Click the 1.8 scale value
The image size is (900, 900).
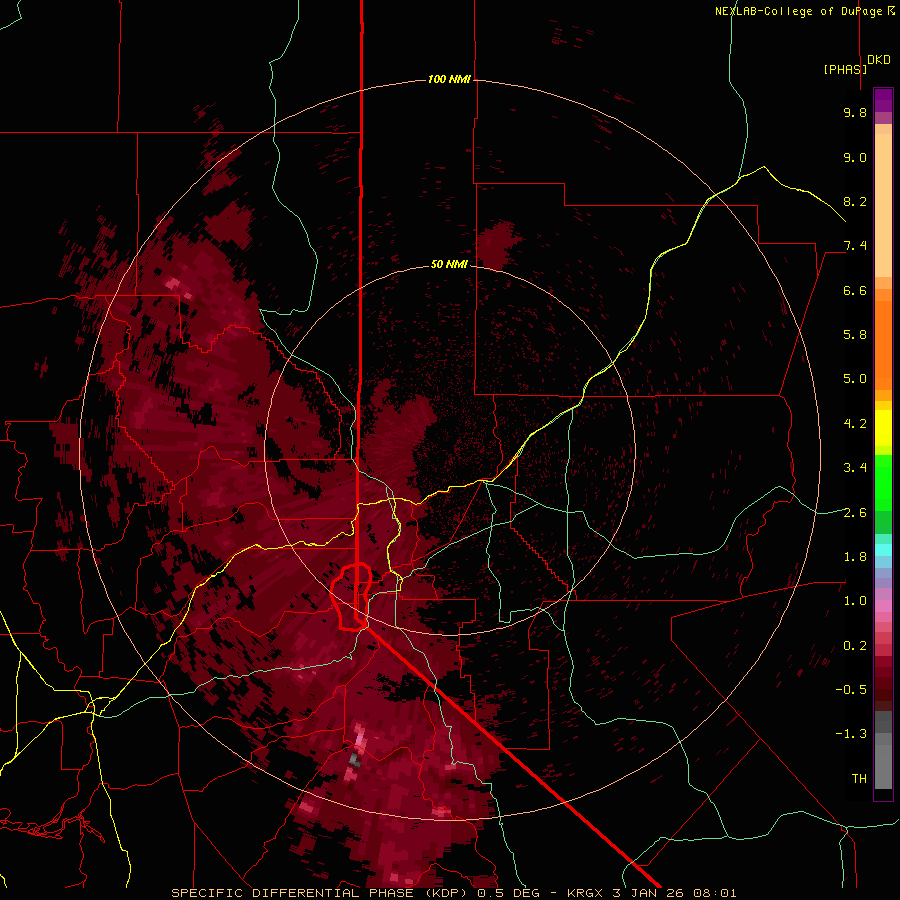point(855,557)
